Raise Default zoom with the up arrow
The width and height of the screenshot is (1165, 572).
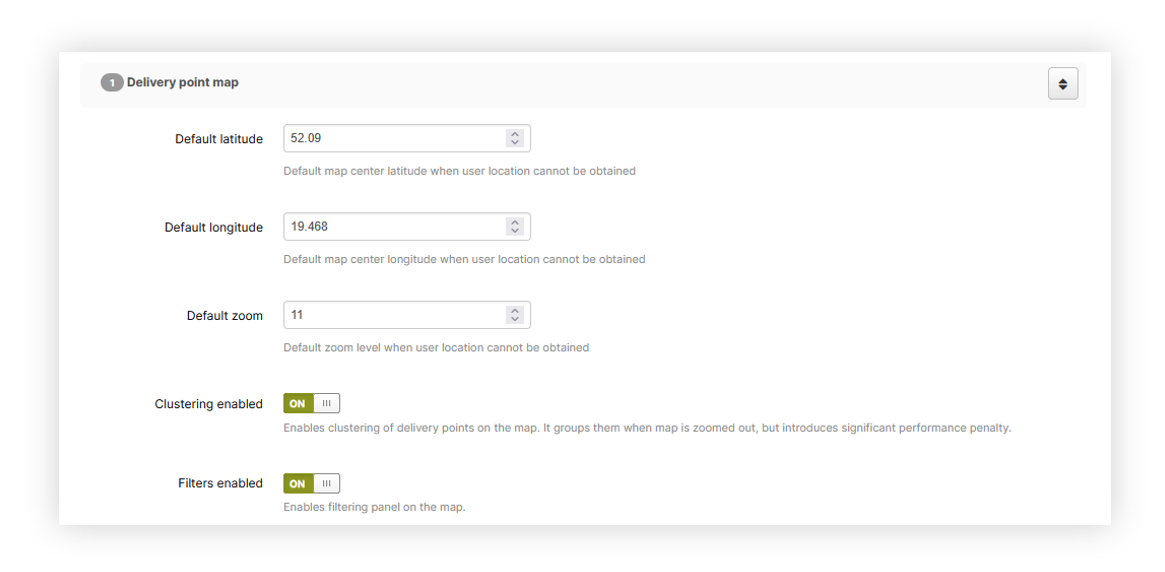pyautogui.click(x=514, y=310)
